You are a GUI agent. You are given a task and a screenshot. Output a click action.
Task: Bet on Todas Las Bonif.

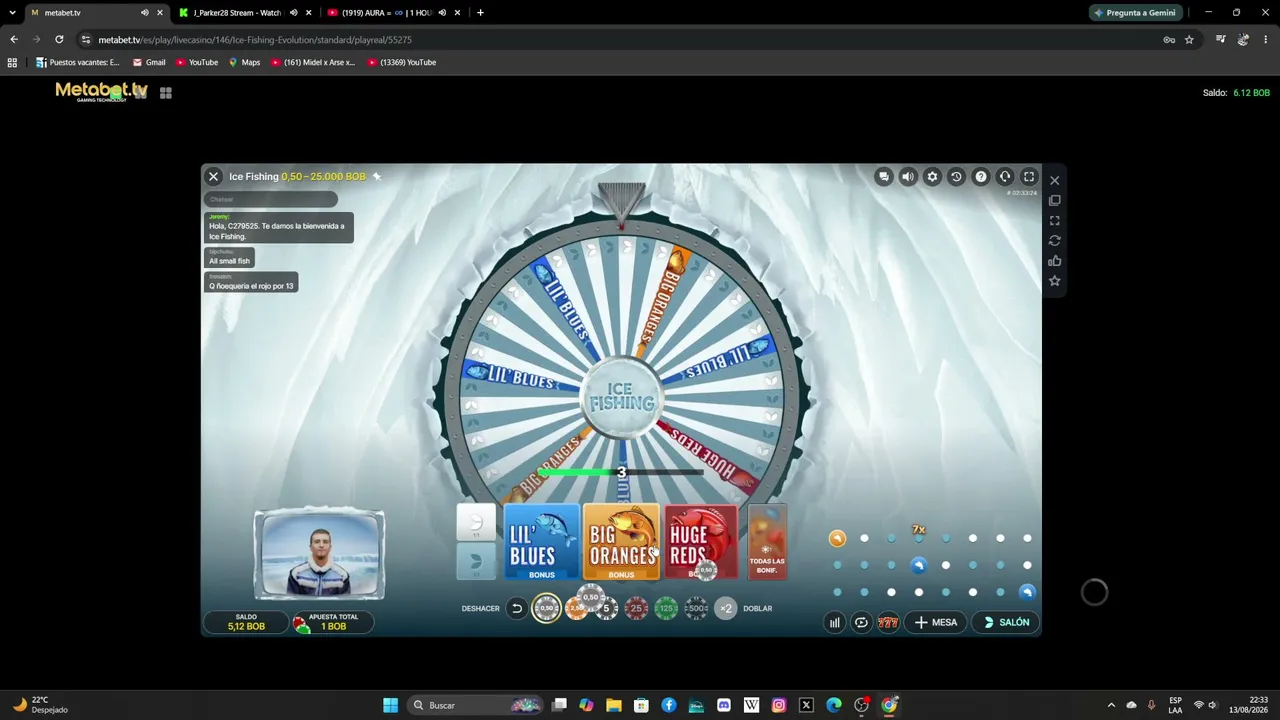[767, 542]
